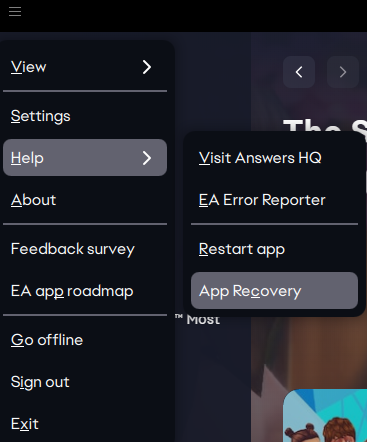Open Visit Answers HQ
The width and height of the screenshot is (367, 442).
274,158
